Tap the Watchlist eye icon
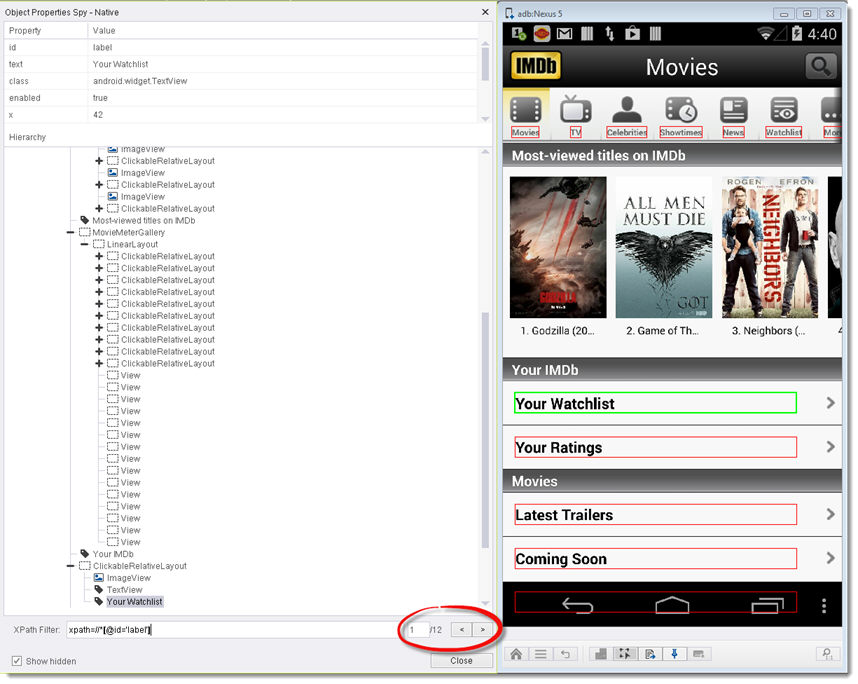 tap(784, 110)
